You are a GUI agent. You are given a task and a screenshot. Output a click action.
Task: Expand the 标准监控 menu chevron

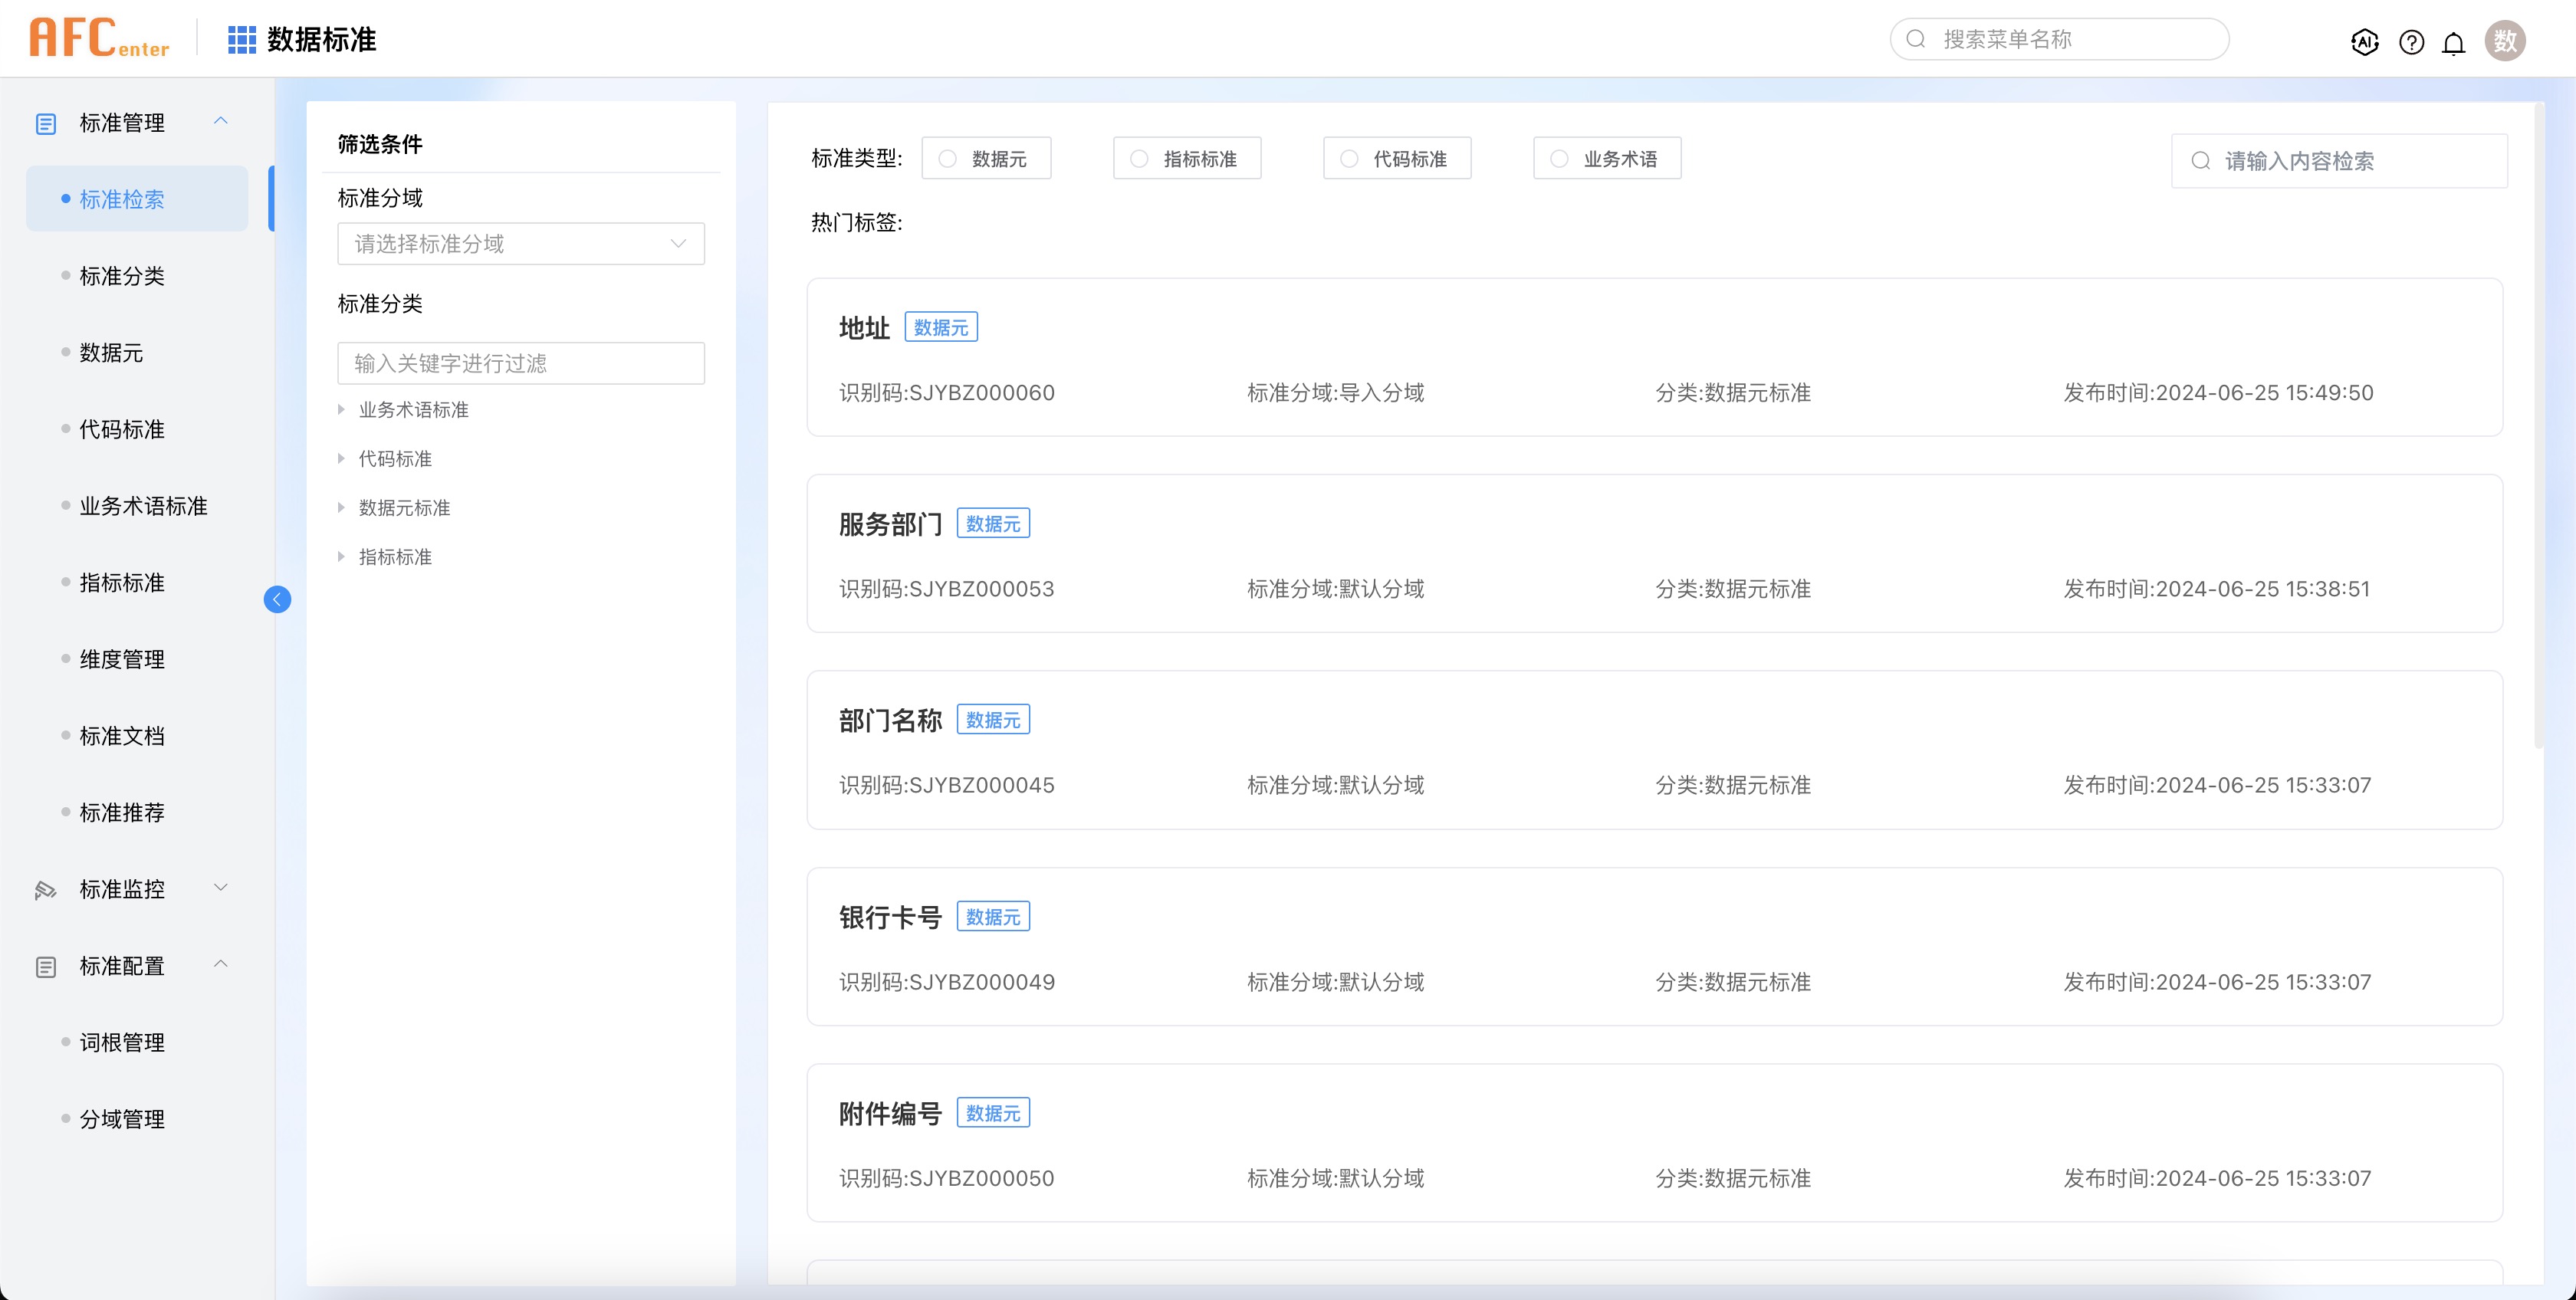point(221,888)
